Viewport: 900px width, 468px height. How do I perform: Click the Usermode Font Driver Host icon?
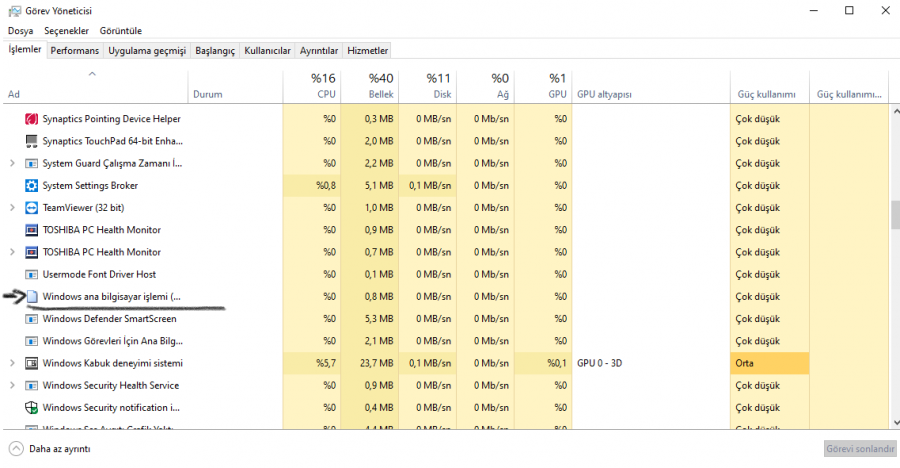click(x=32, y=274)
